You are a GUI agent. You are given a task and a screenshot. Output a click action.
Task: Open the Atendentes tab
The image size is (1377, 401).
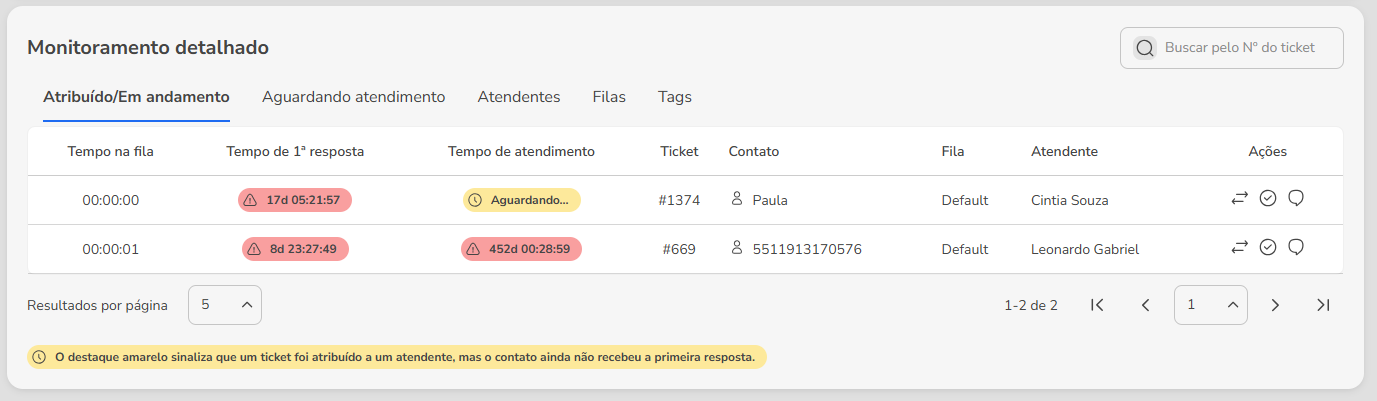point(519,97)
